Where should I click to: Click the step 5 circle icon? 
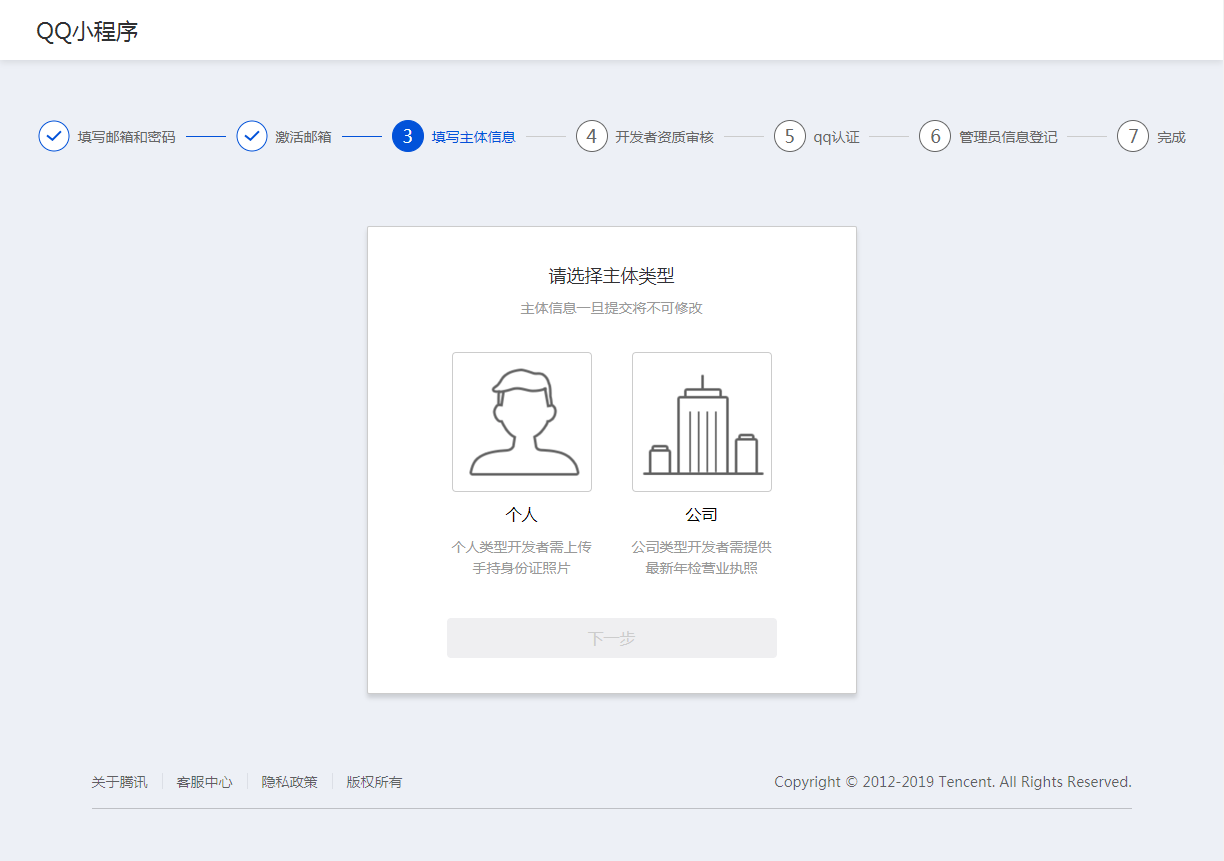pyautogui.click(x=790, y=136)
